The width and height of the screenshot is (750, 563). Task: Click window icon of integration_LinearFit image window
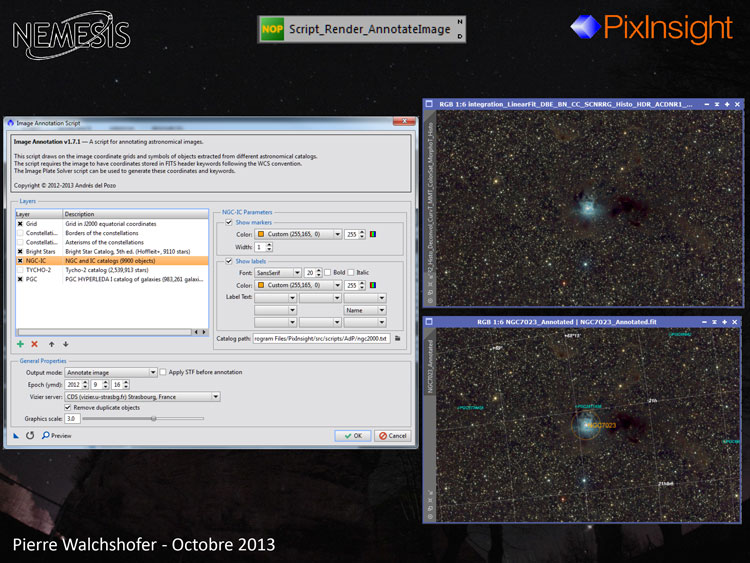[x=429, y=104]
